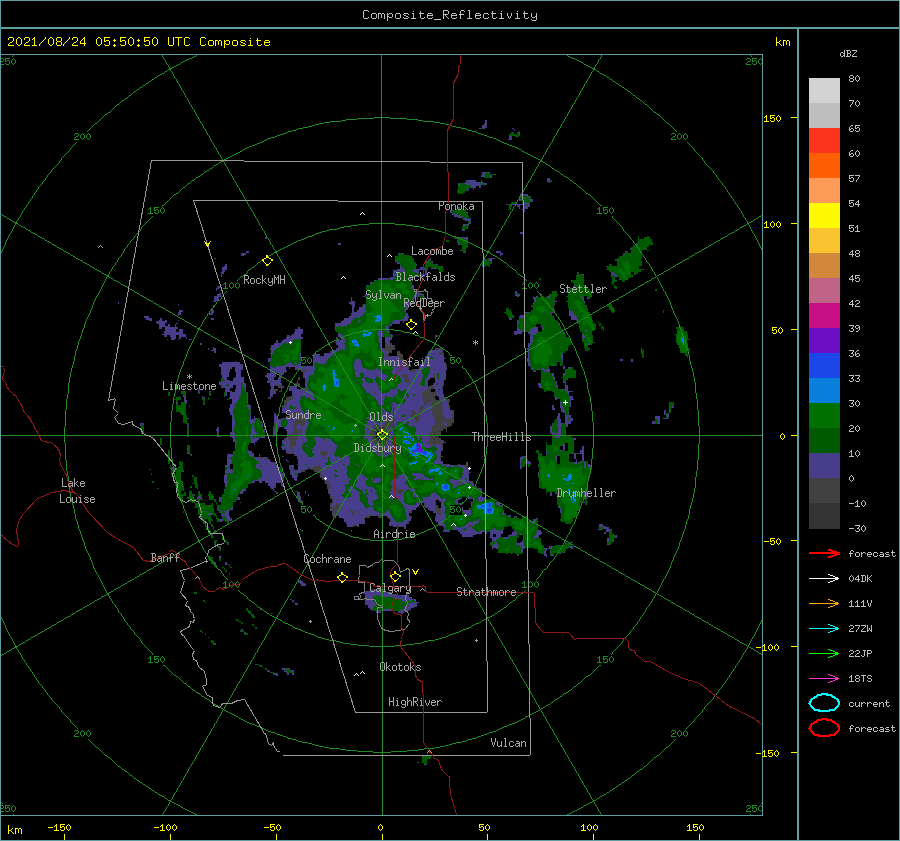Click the Drumheller town label

[x=586, y=493]
